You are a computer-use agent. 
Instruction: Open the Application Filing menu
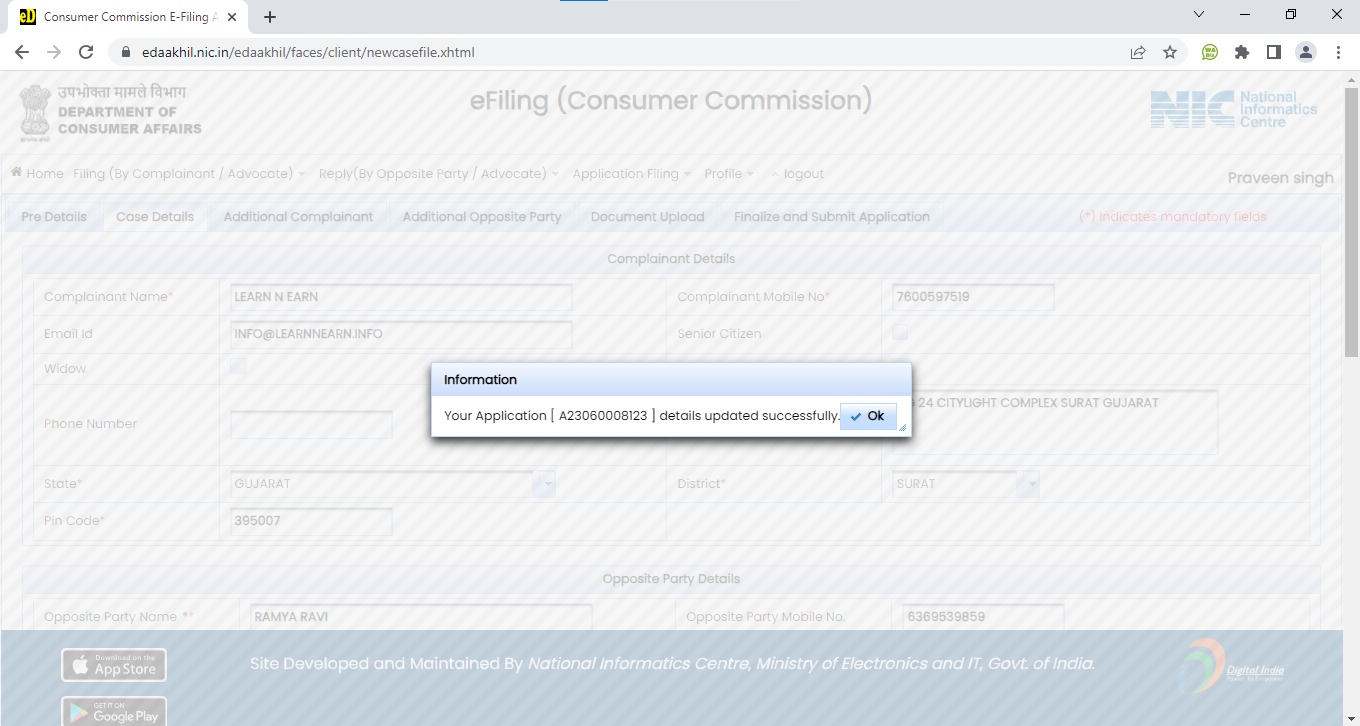click(631, 174)
